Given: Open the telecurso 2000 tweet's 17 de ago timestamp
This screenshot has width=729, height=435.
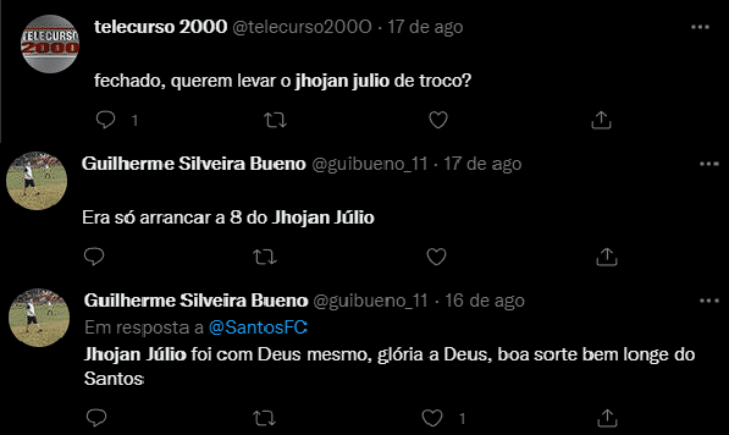Looking at the screenshot, I should click(x=428, y=27).
